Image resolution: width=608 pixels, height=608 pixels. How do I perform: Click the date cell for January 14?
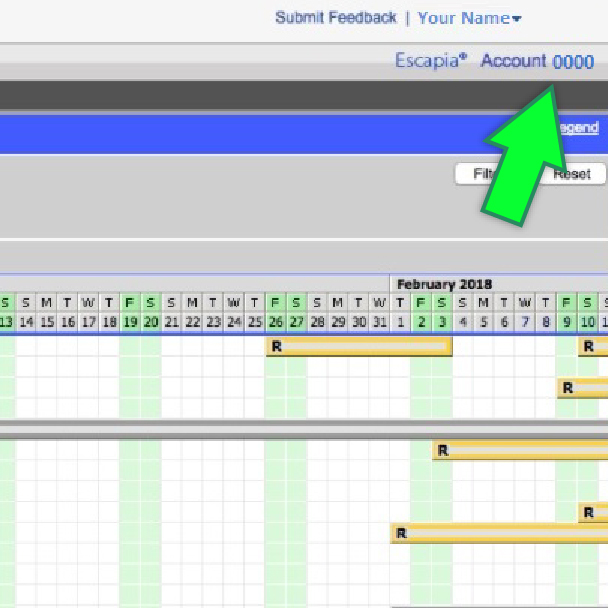[x=26, y=322]
